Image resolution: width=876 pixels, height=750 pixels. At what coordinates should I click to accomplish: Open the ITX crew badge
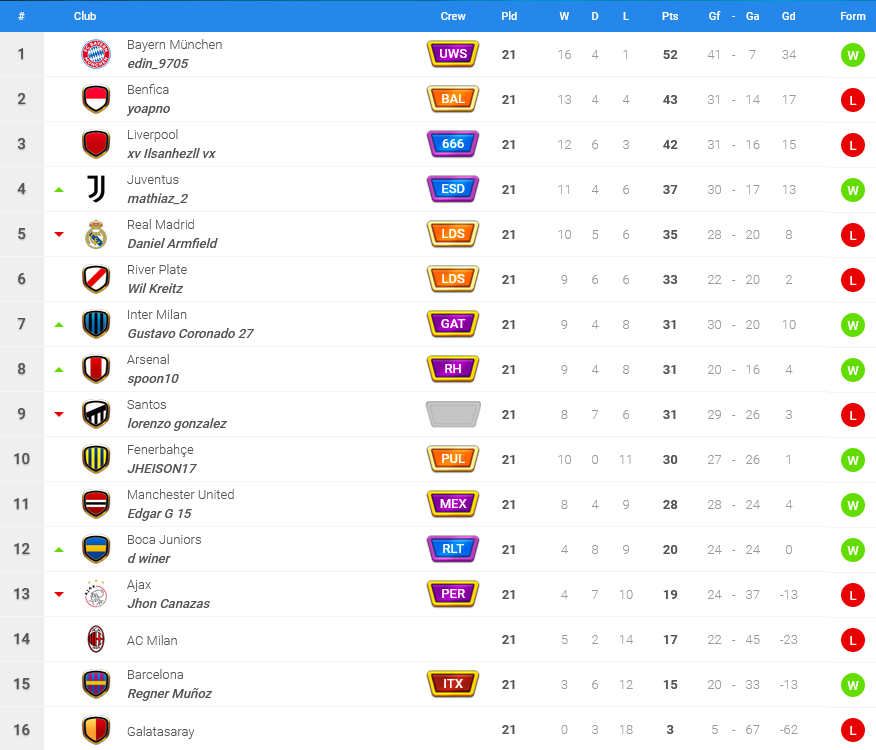pos(453,683)
